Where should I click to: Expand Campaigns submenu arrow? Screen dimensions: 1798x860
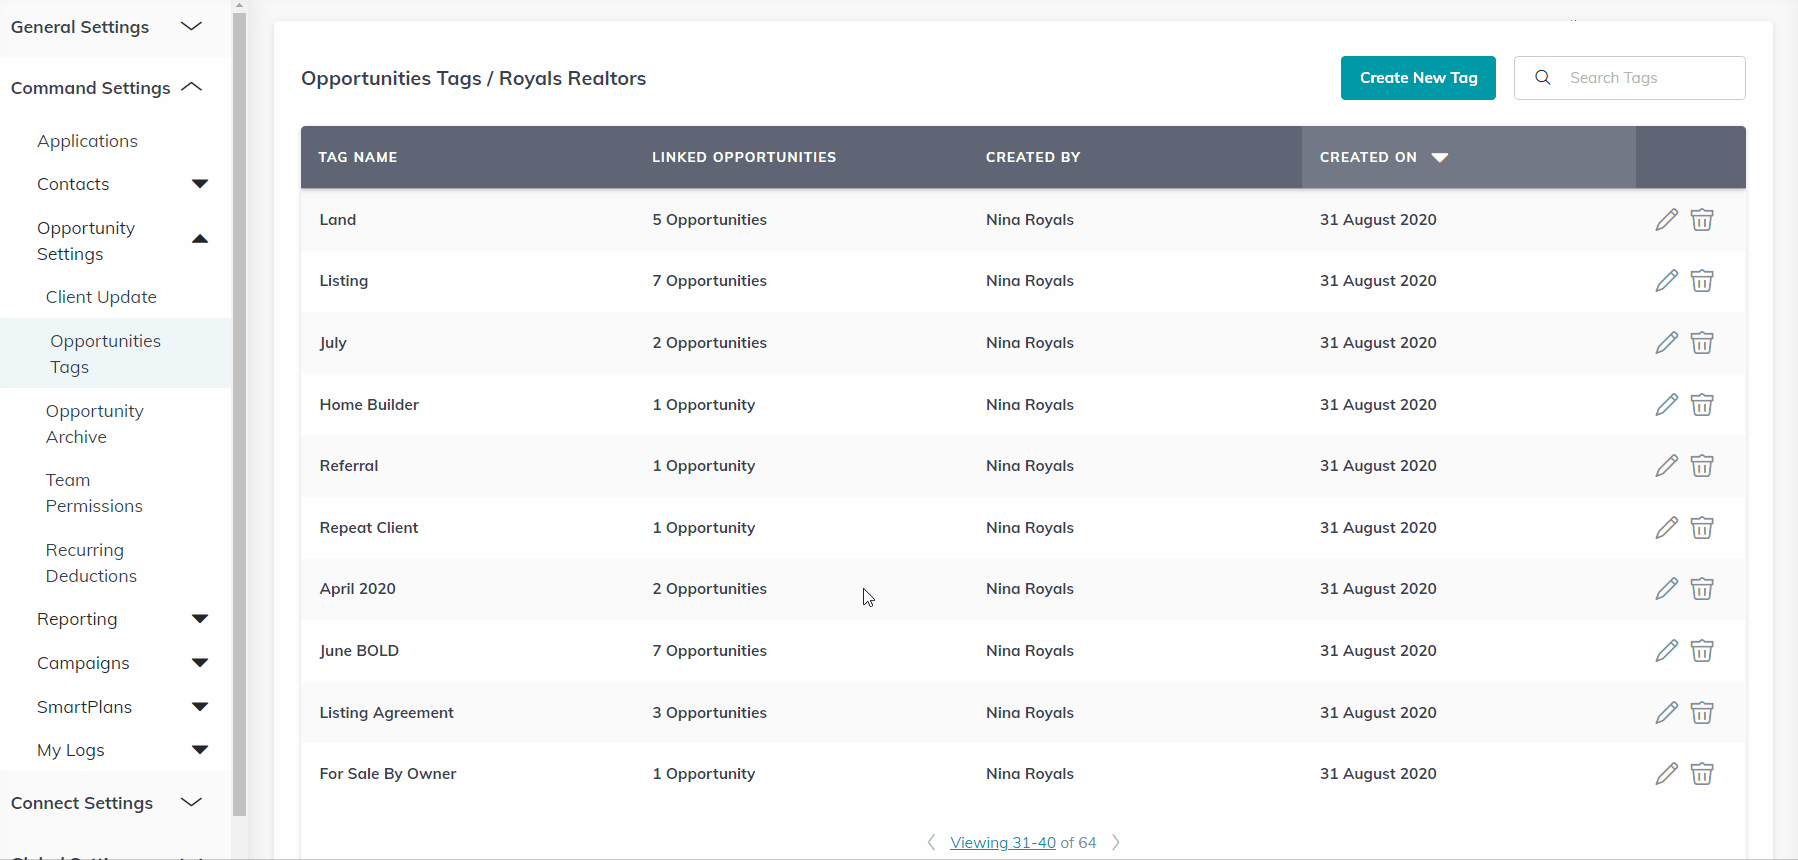pyautogui.click(x=200, y=663)
